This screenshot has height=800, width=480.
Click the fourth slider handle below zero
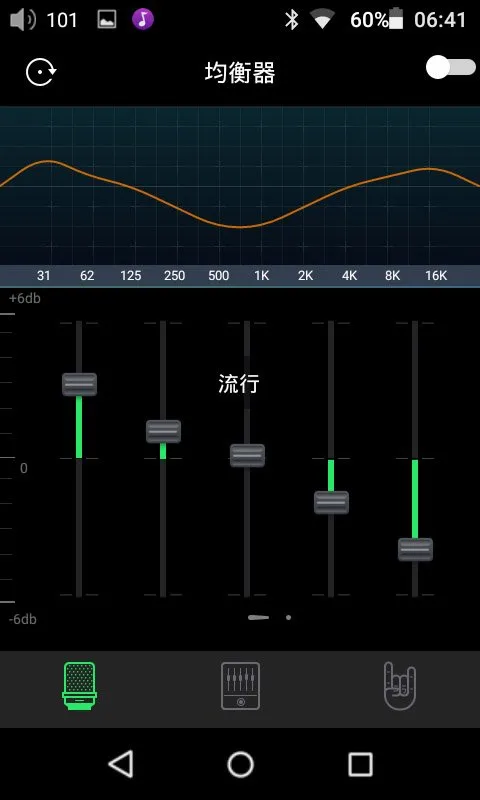(331, 502)
